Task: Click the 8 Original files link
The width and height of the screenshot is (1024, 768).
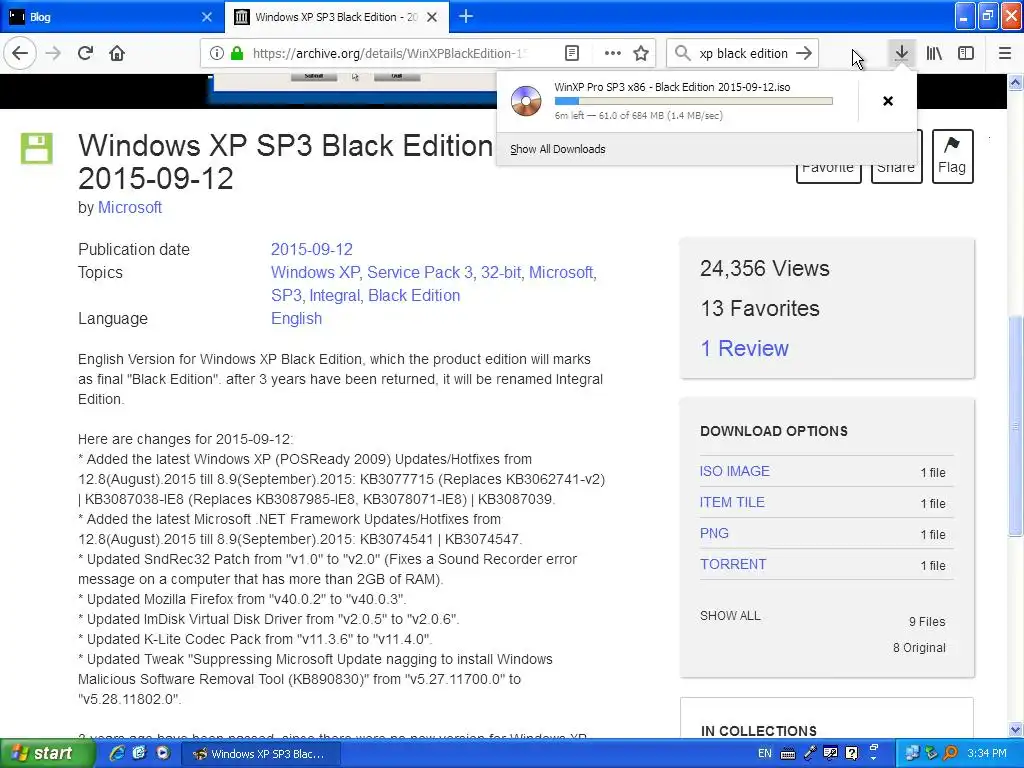Action: [920, 648]
